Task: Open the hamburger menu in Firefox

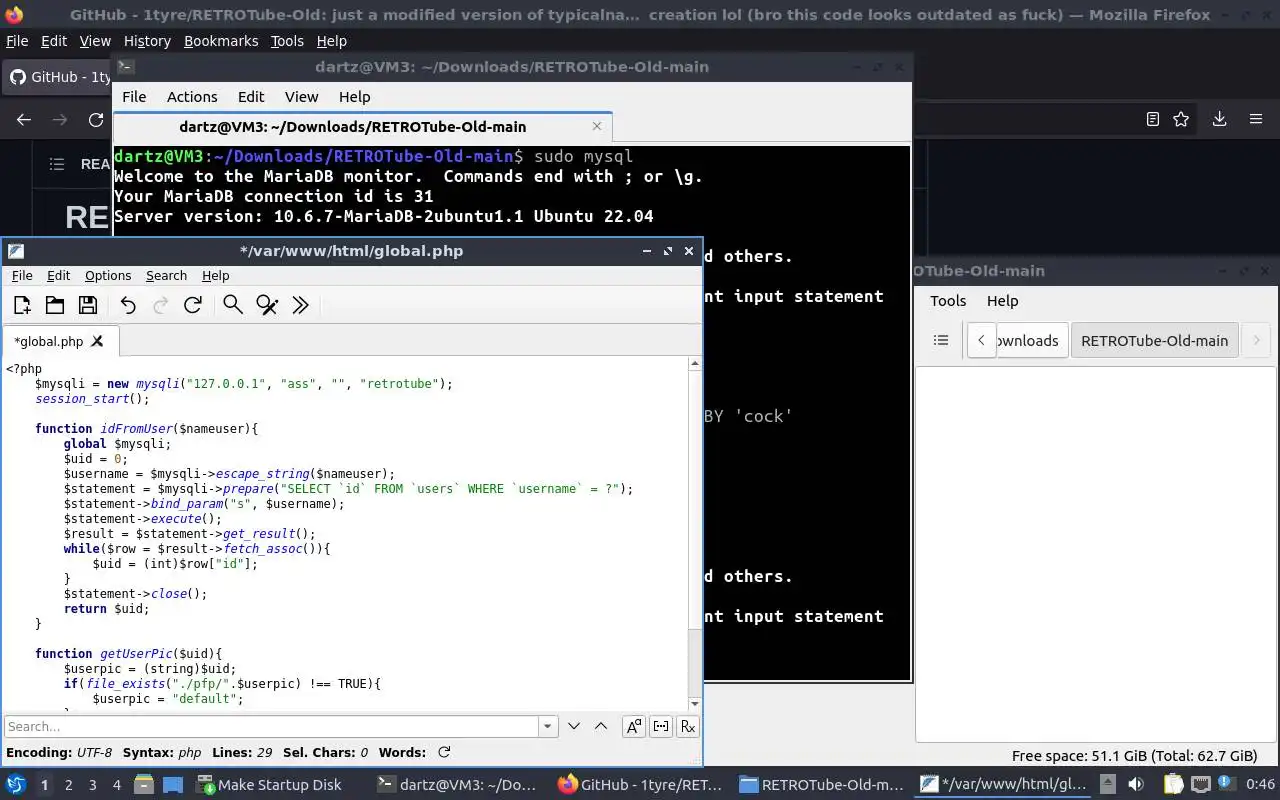Action: coord(1256,119)
